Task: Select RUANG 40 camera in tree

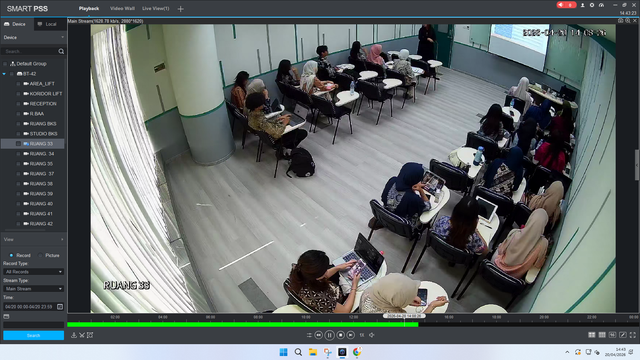Action: tap(41, 204)
